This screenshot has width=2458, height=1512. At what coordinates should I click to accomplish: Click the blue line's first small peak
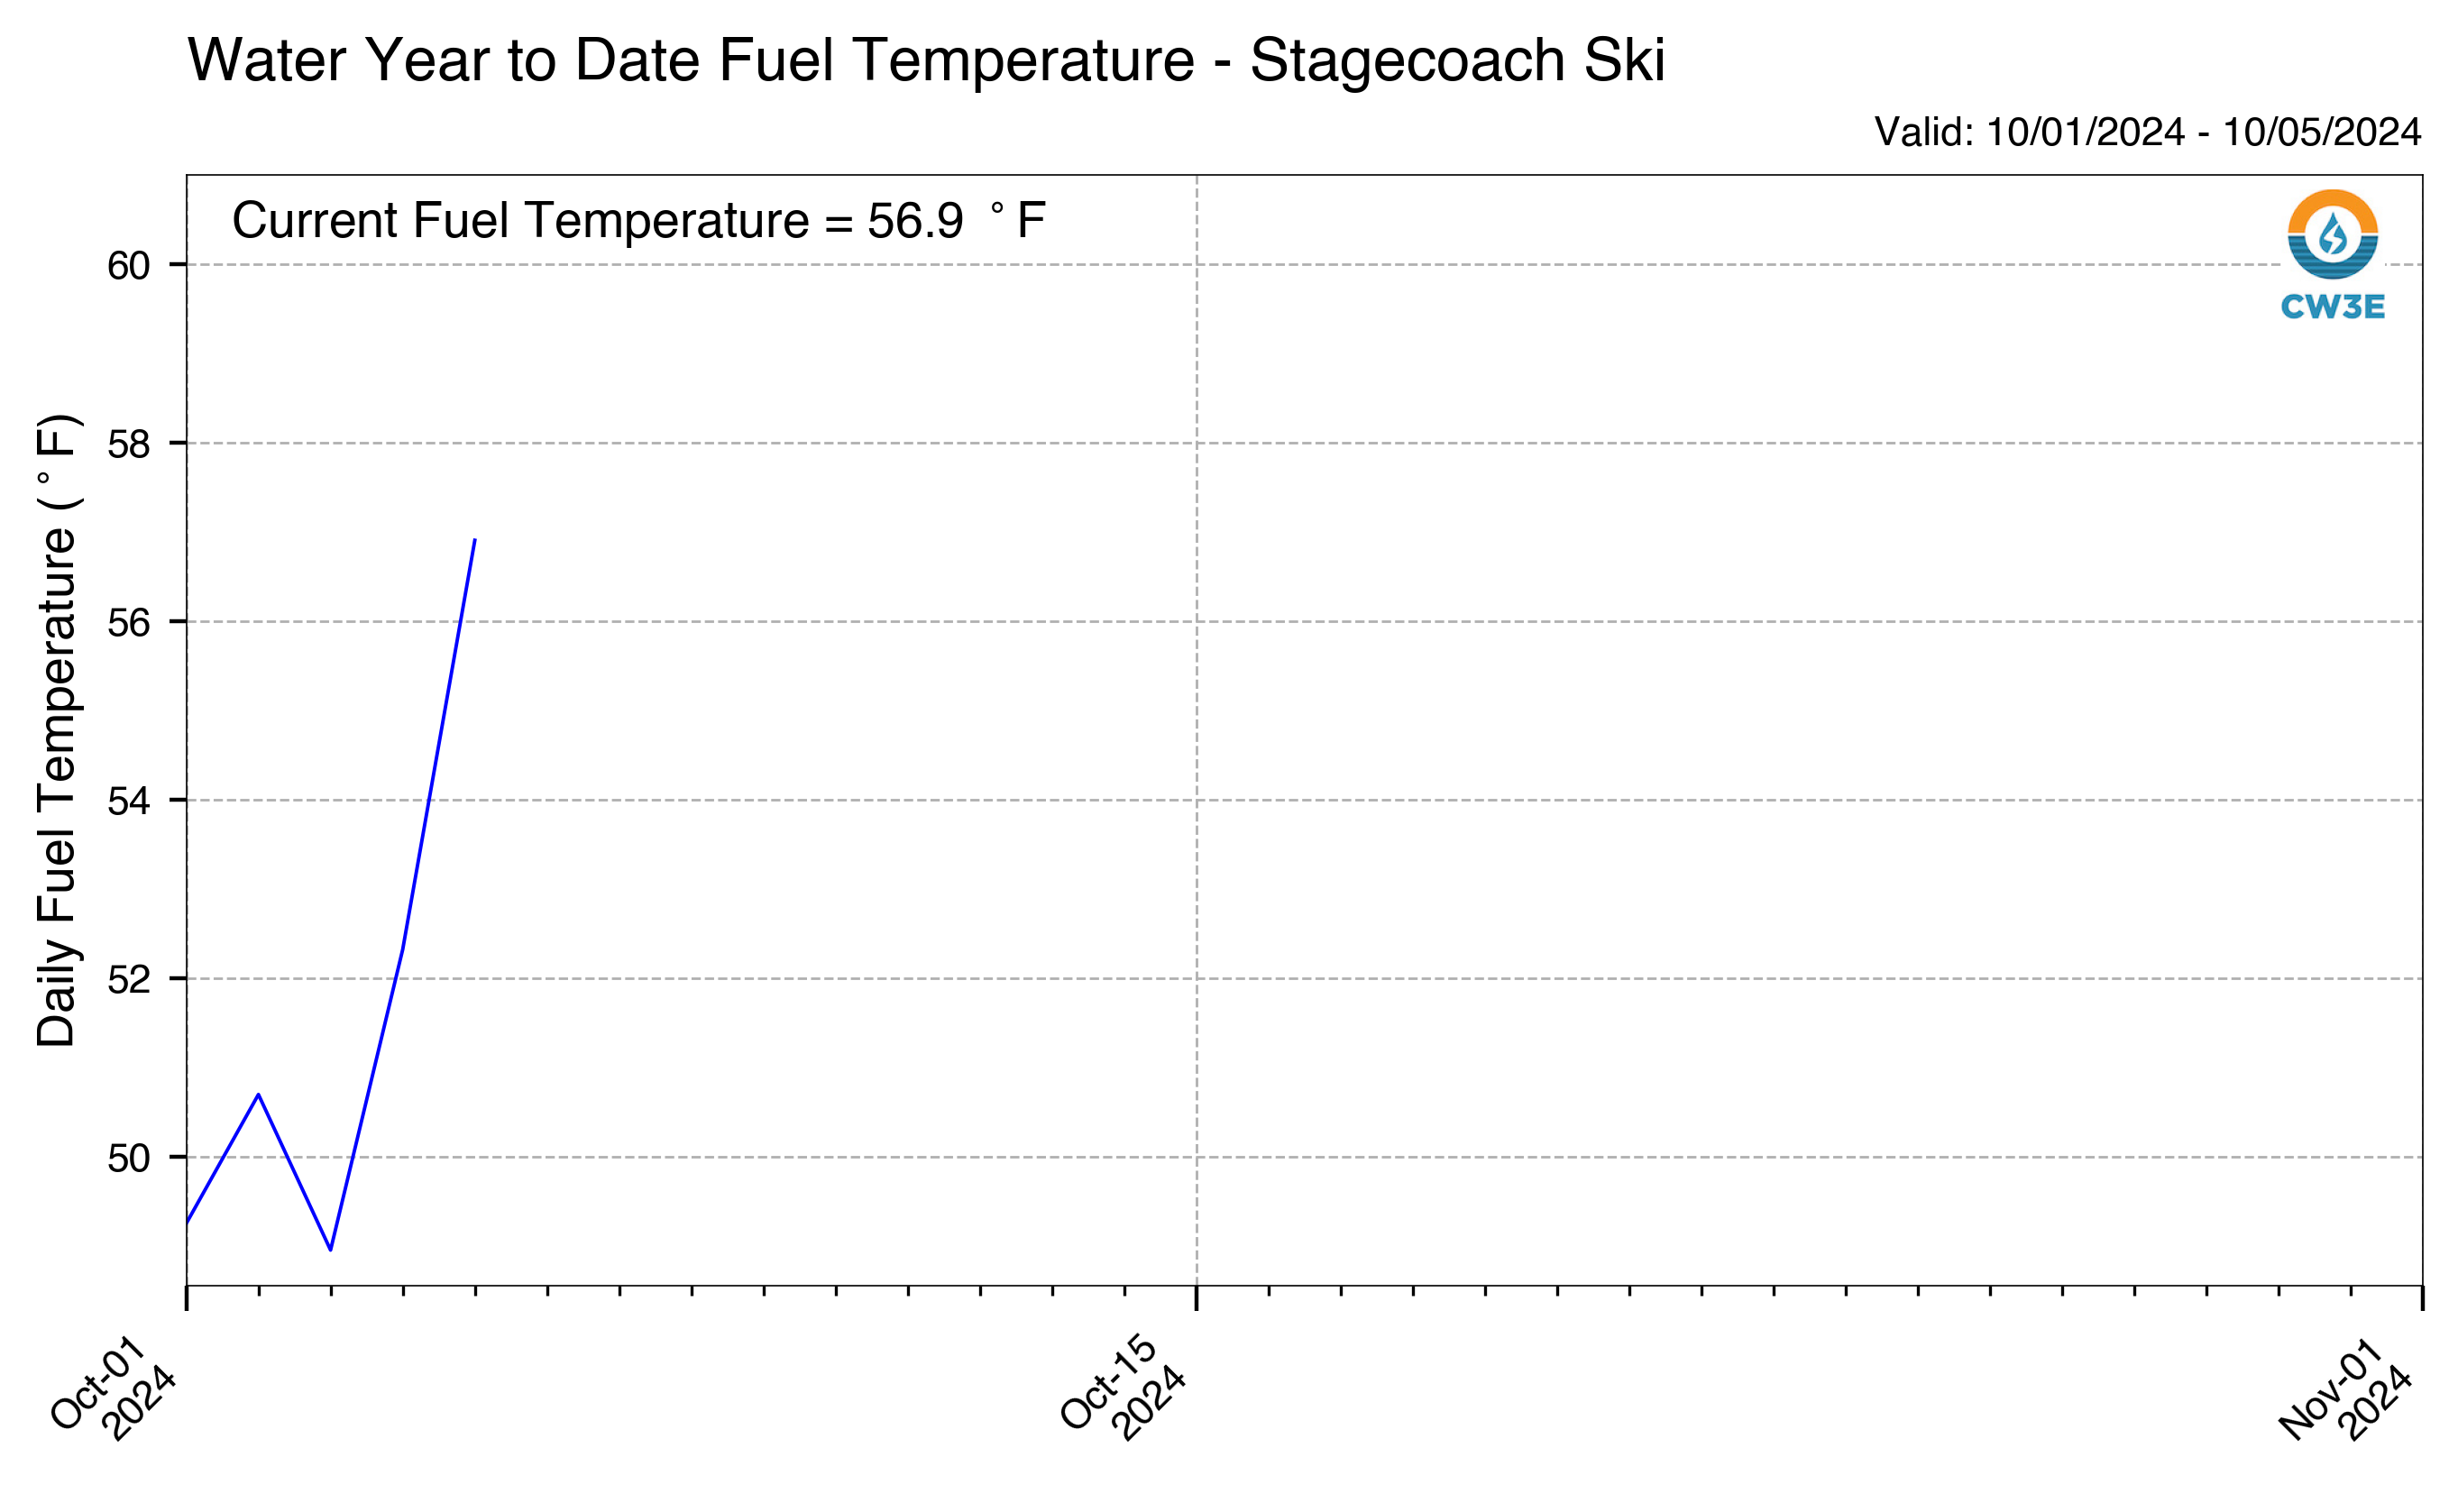tap(259, 1094)
